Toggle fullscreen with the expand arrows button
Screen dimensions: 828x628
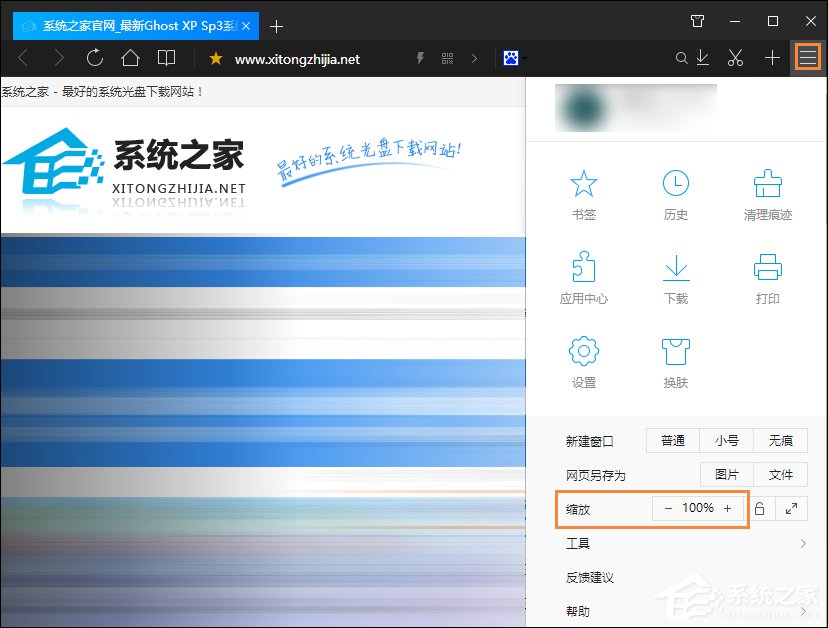click(x=791, y=509)
